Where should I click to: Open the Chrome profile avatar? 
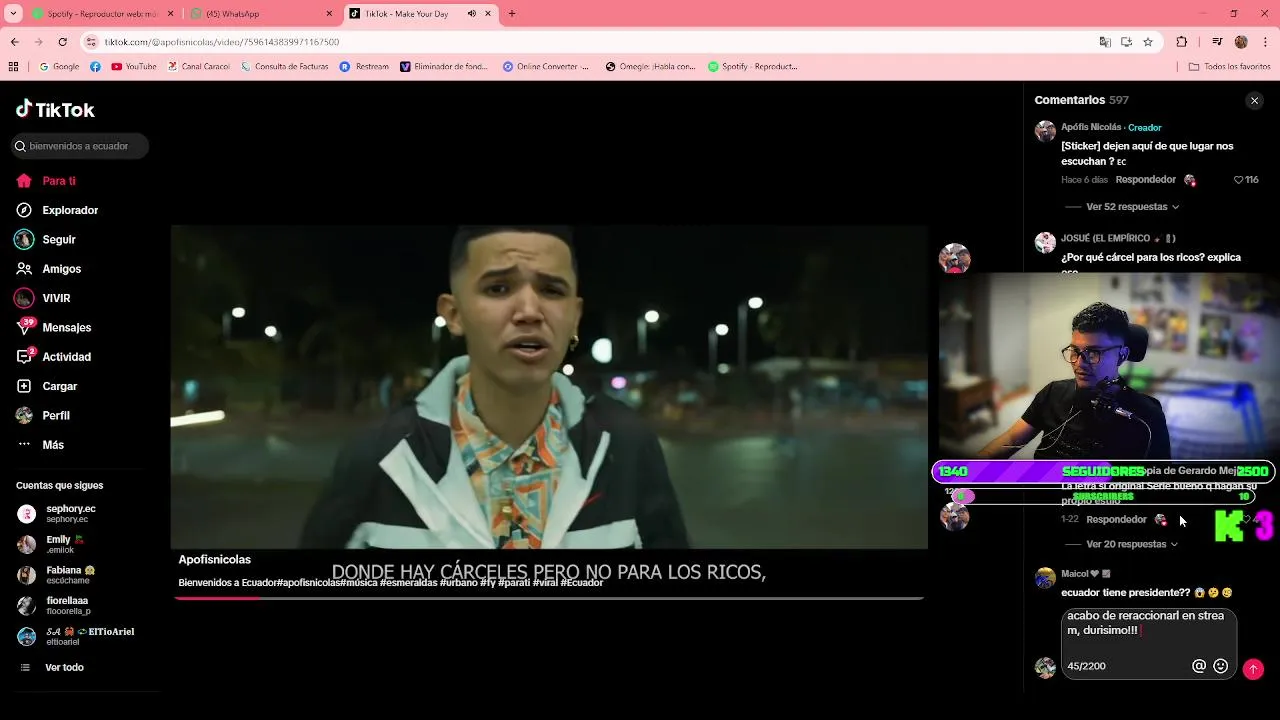pyautogui.click(x=1241, y=42)
